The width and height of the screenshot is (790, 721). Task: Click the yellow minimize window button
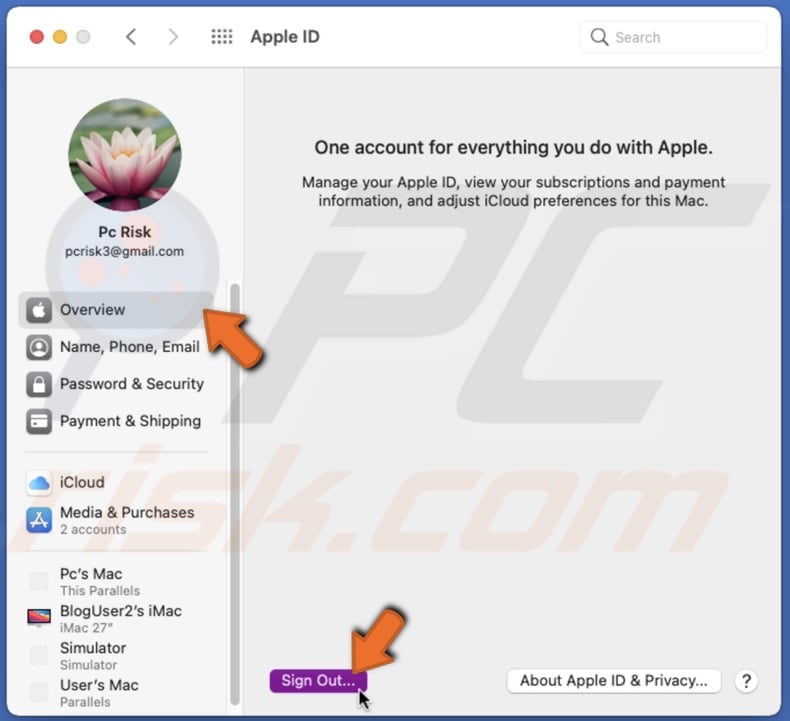60,37
